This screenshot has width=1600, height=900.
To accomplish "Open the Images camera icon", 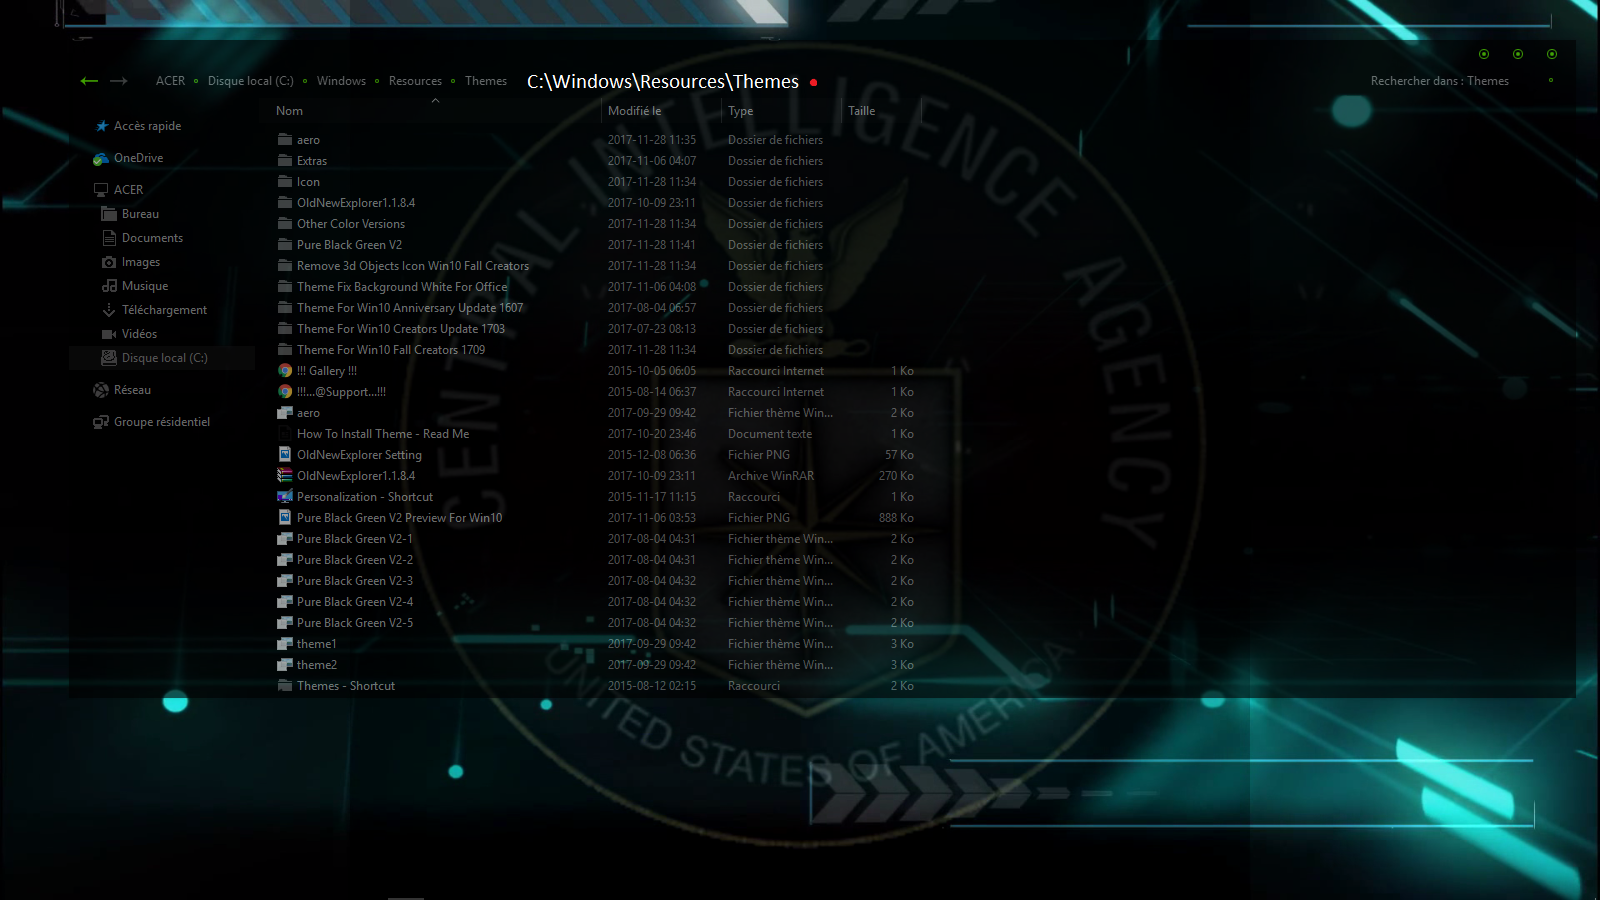I will (x=109, y=262).
